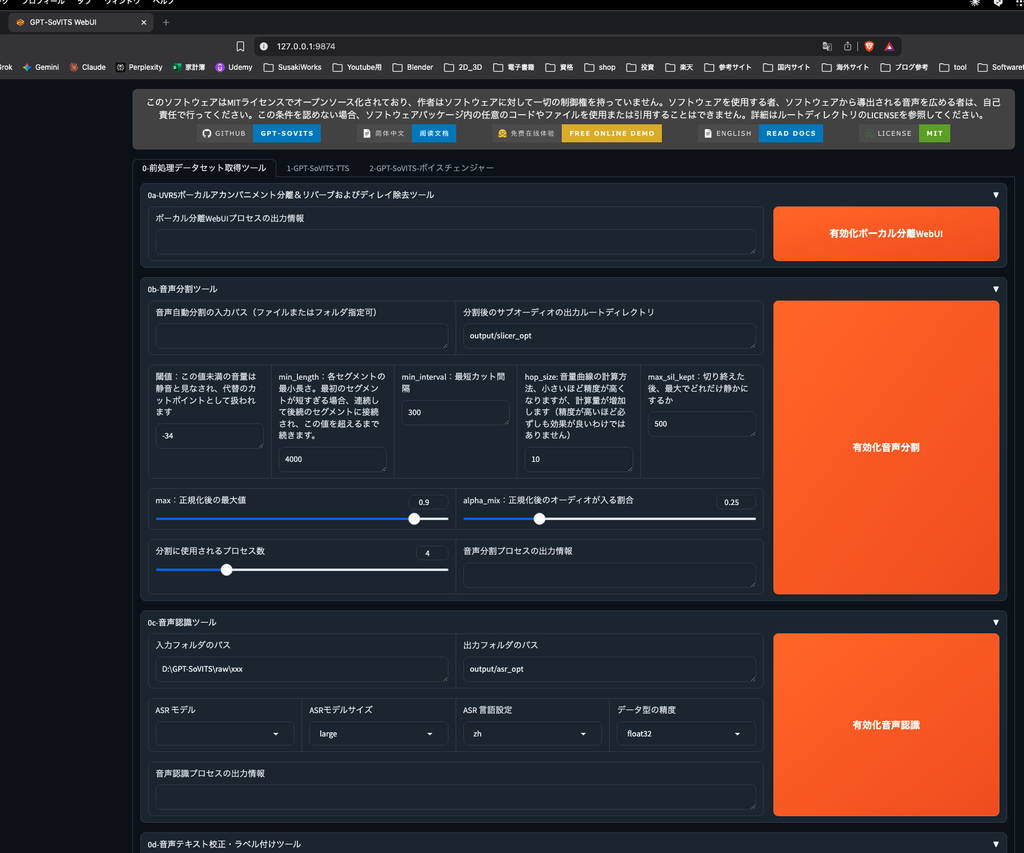Viewport: 1024px width, 853px height.
Task: Adjust the 分割に使用されるプロセス数 slider
Action: click(x=227, y=570)
